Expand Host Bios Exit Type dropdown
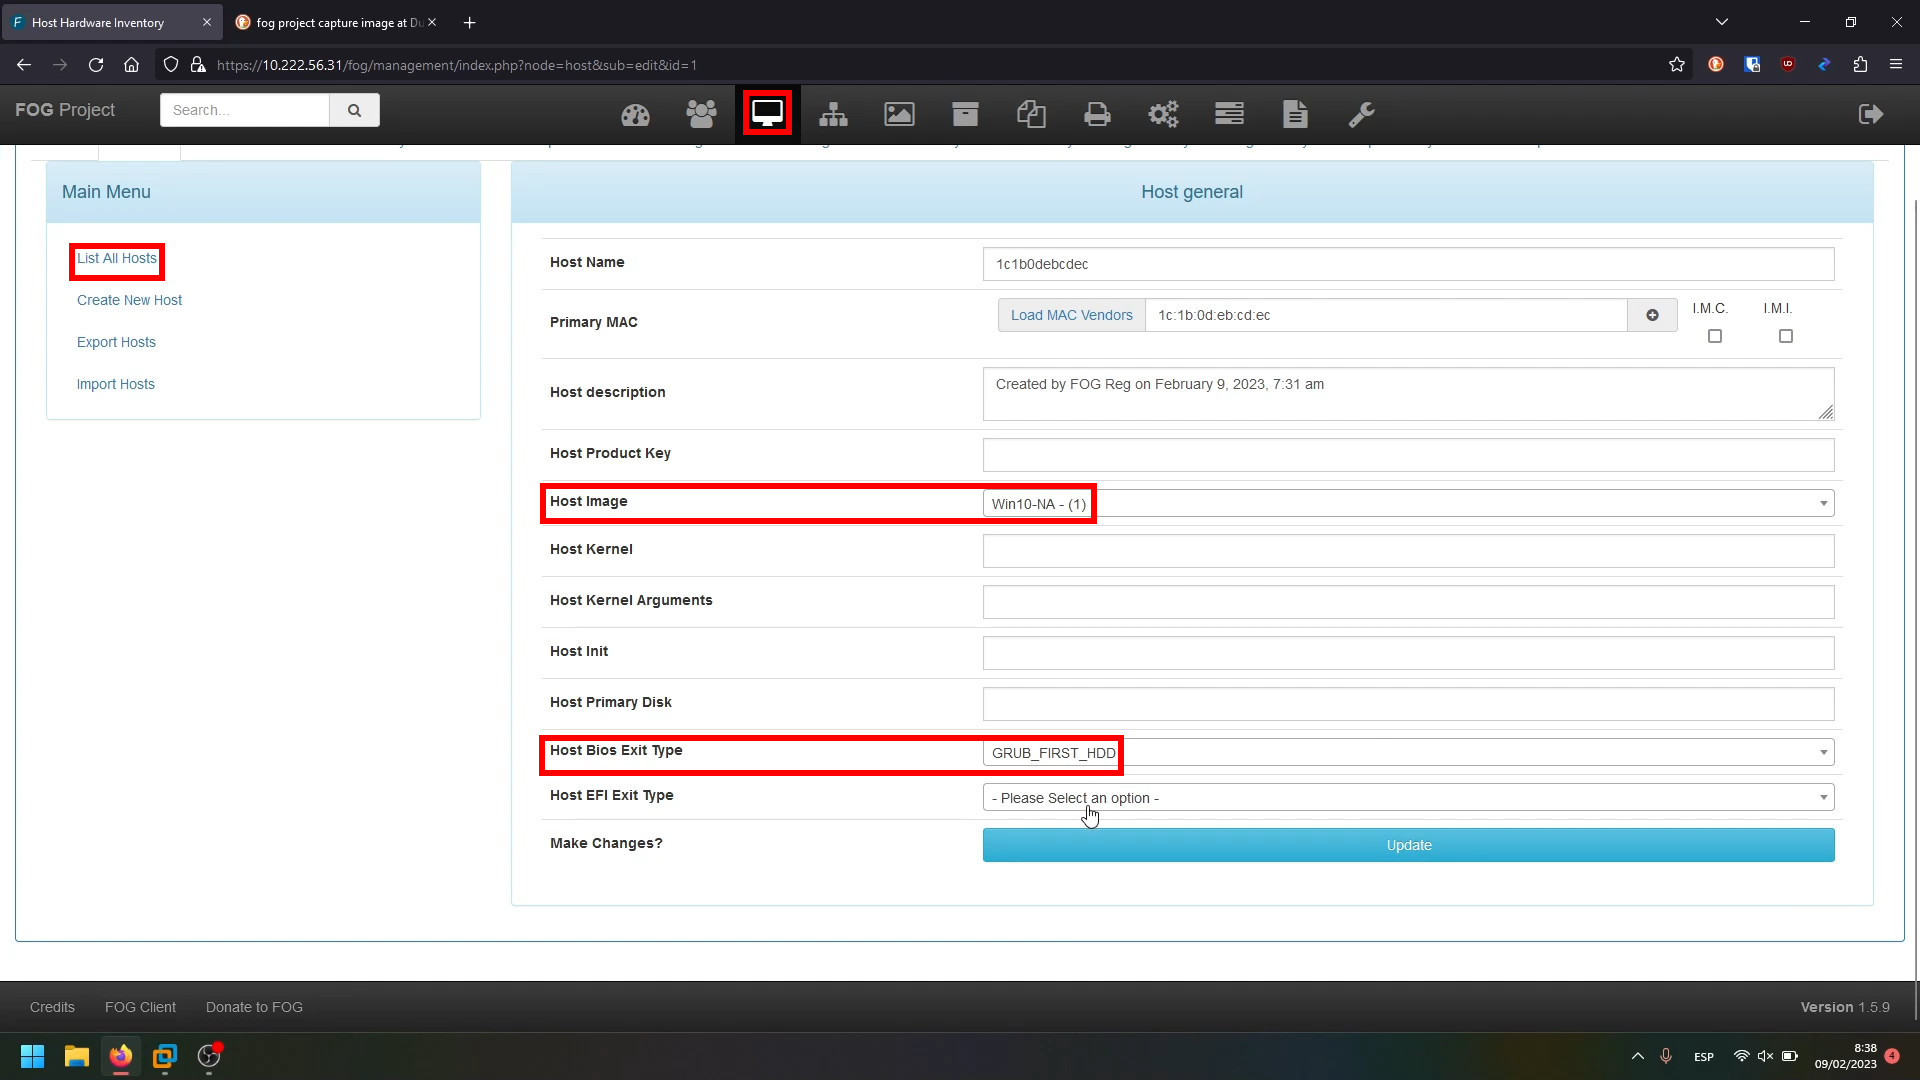Image resolution: width=1920 pixels, height=1080 pixels. point(1408,753)
